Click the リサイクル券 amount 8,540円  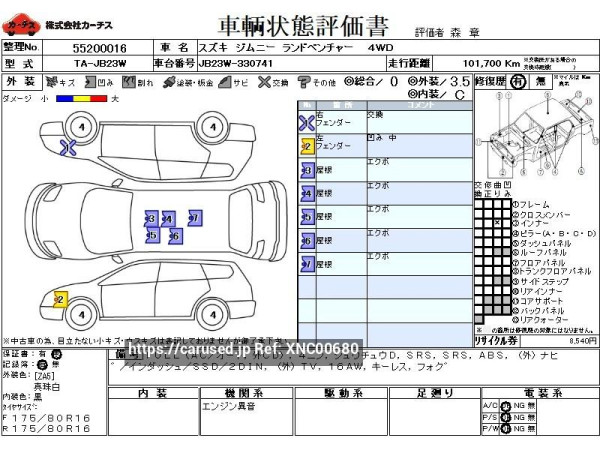pos(583,341)
